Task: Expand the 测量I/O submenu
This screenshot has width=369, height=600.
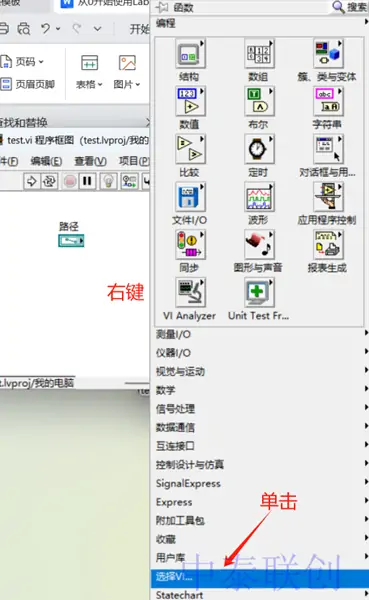Action: 260,334
